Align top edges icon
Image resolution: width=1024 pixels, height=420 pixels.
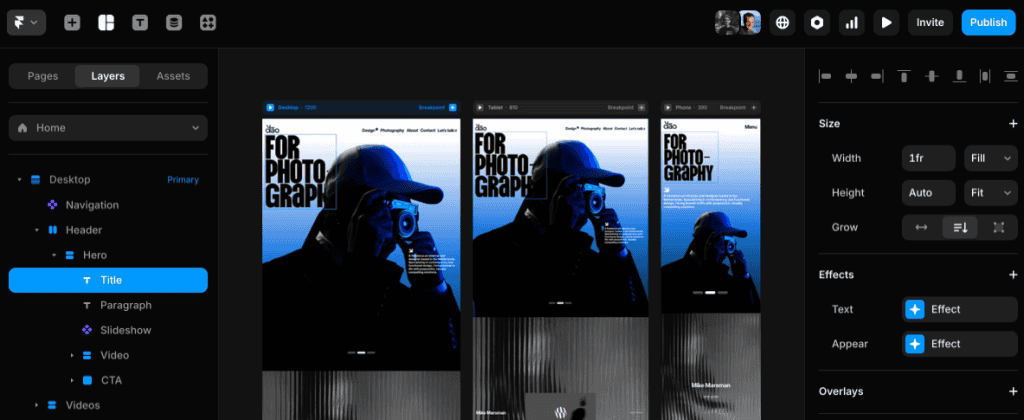click(x=904, y=76)
